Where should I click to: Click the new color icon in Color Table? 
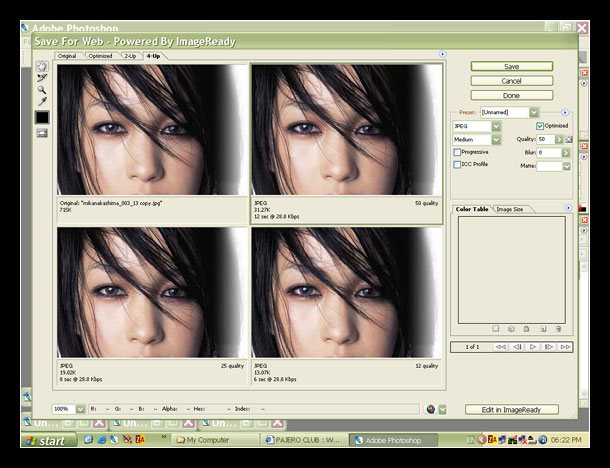point(543,328)
